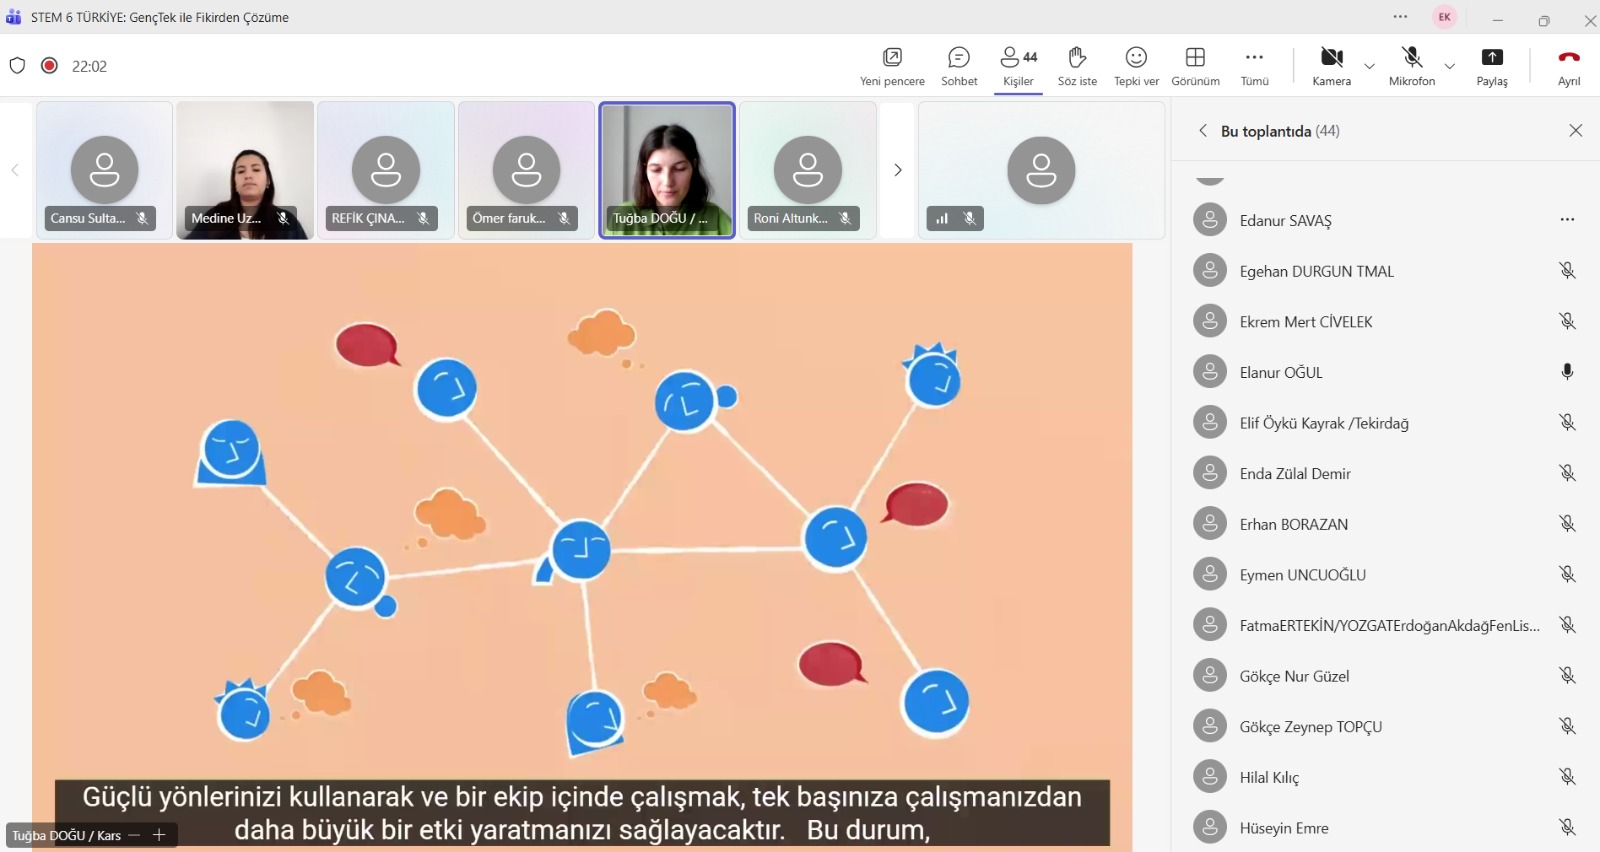Open Tümü more options menu
The width and height of the screenshot is (1600, 852).
pos(1254,66)
